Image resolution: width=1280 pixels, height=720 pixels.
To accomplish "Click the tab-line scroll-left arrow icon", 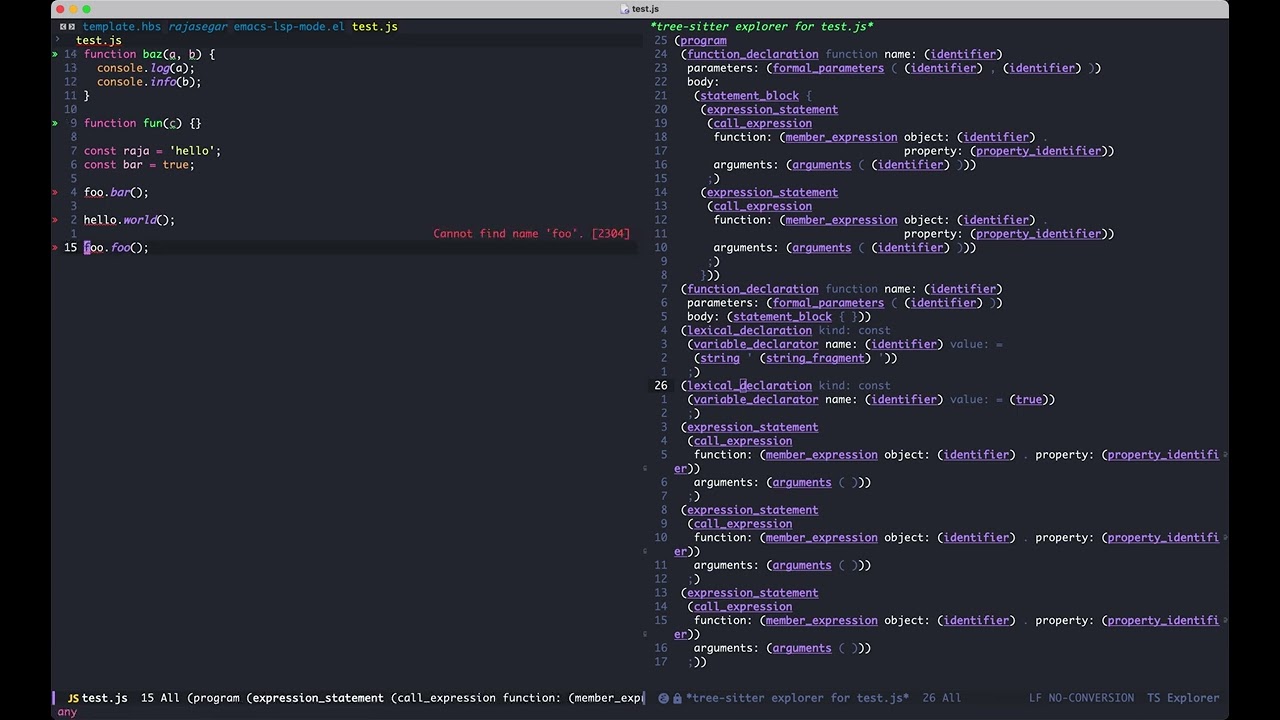I will point(63,27).
